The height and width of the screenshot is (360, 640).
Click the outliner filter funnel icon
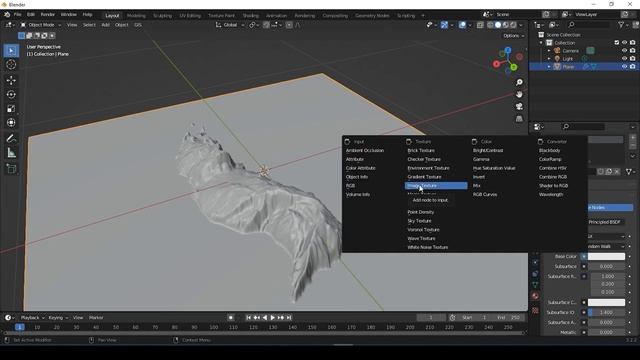[622, 25]
